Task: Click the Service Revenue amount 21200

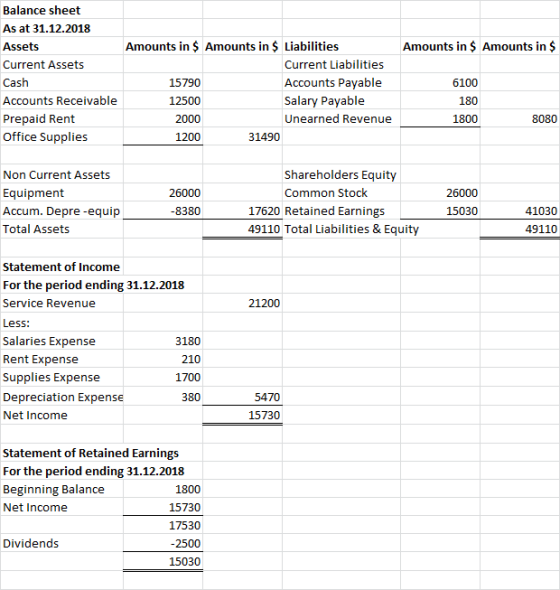Action: (x=264, y=303)
